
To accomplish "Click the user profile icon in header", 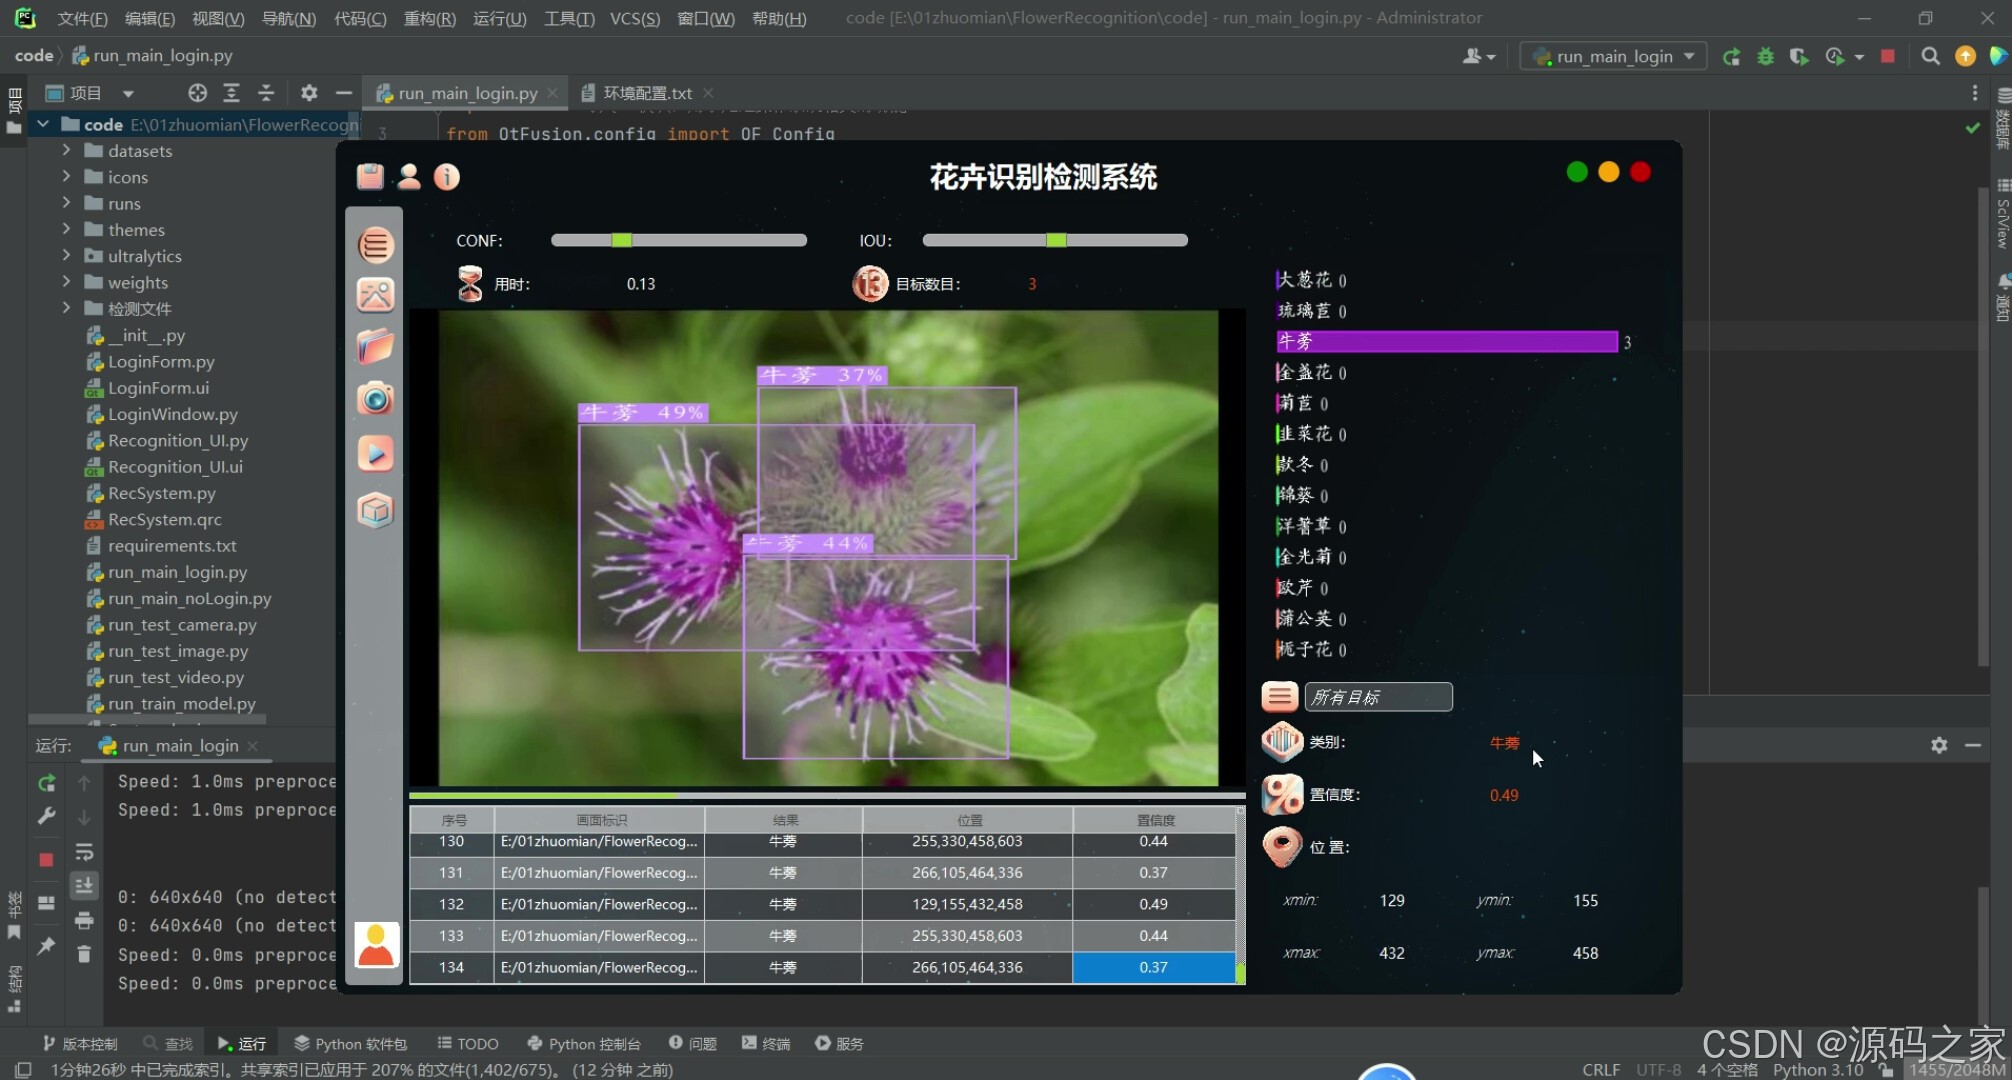I will pyautogui.click(x=409, y=177).
